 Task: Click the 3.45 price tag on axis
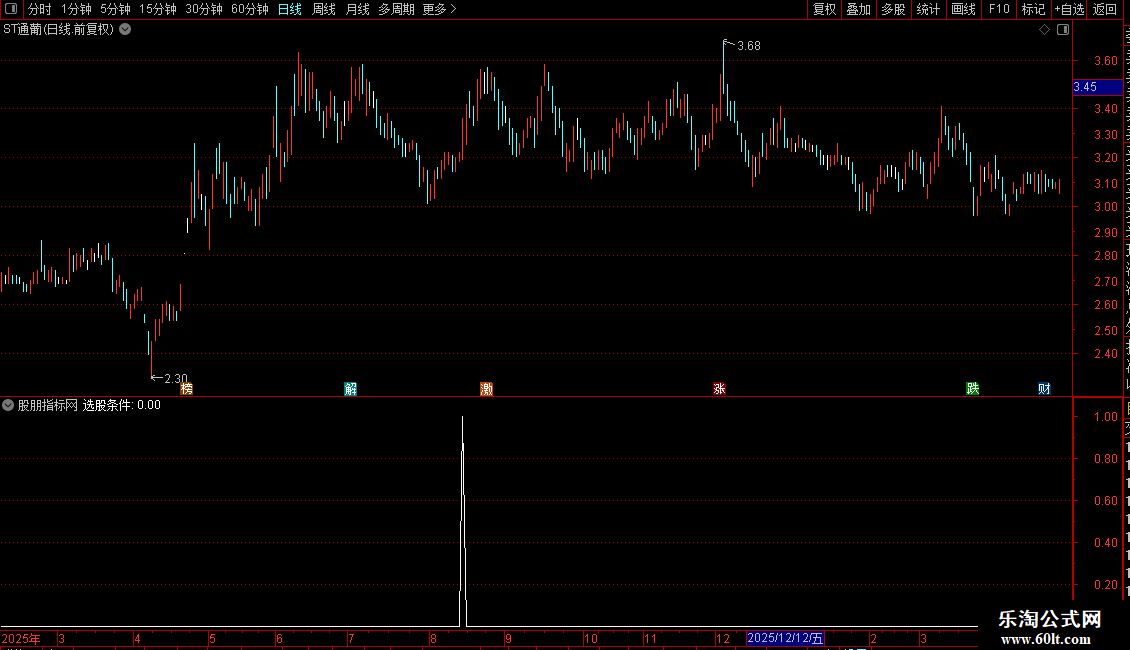coord(1097,87)
